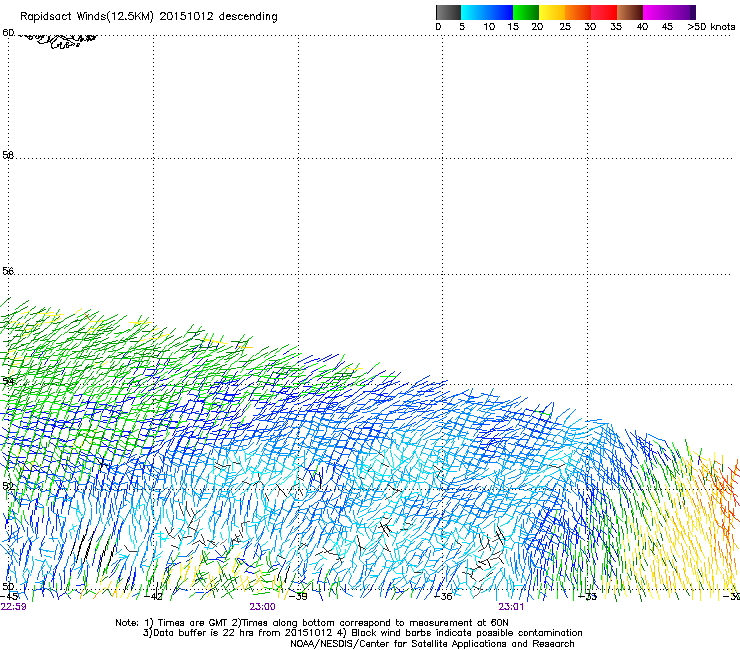The width and height of the screenshot is (740, 650).
Task: Click the green 15-20 knots color segment
Action: pos(526,12)
